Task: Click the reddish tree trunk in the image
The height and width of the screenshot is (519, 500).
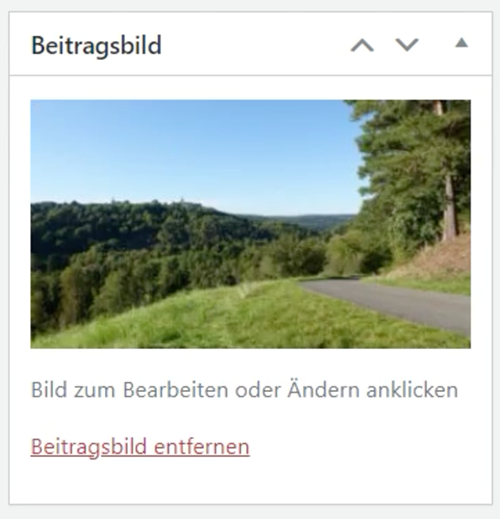Action: click(x=449, y=207)
